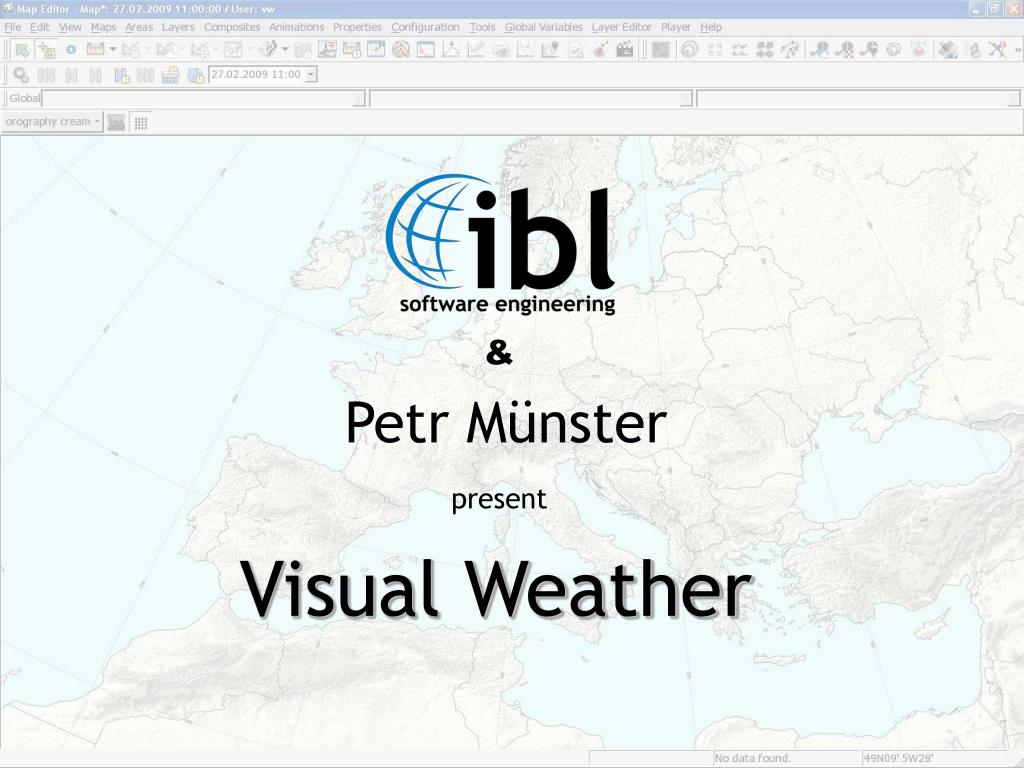
Task: Click the spiral circle icon
Action: click(689, 50)
